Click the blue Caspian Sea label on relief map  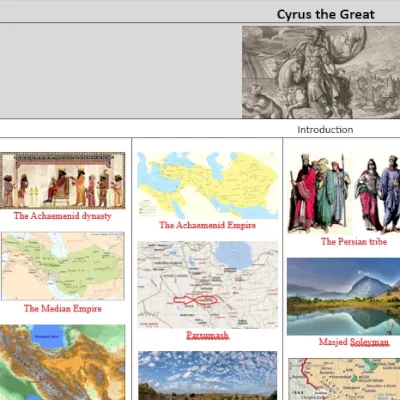[46, 337]
